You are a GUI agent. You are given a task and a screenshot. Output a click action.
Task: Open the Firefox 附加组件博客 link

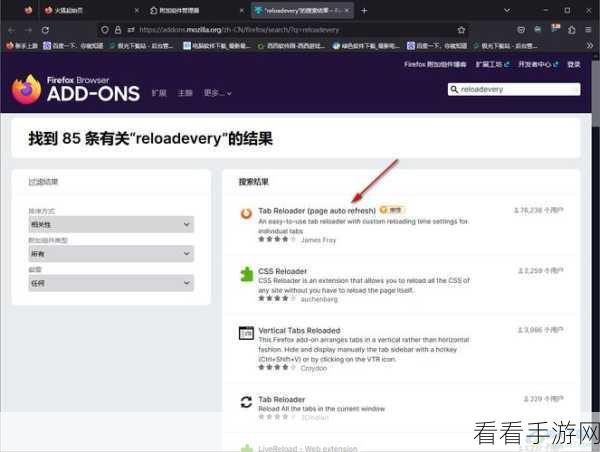click(435, 64)
